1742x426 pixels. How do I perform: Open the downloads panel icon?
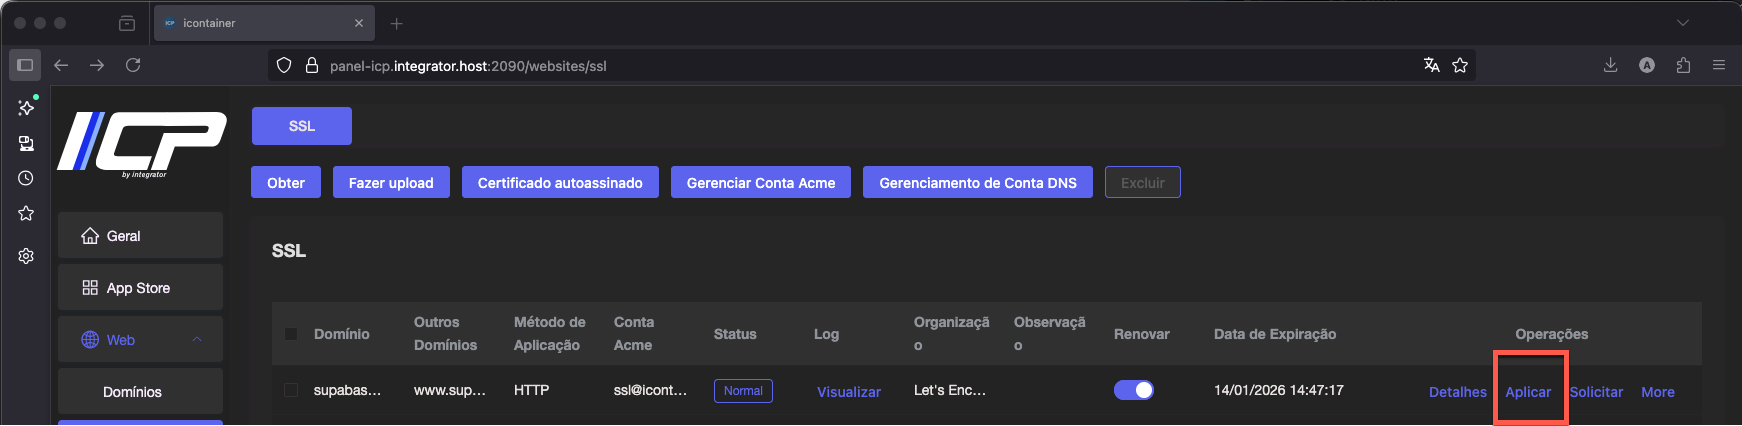pyautogui.click(x=1610, y=65)
